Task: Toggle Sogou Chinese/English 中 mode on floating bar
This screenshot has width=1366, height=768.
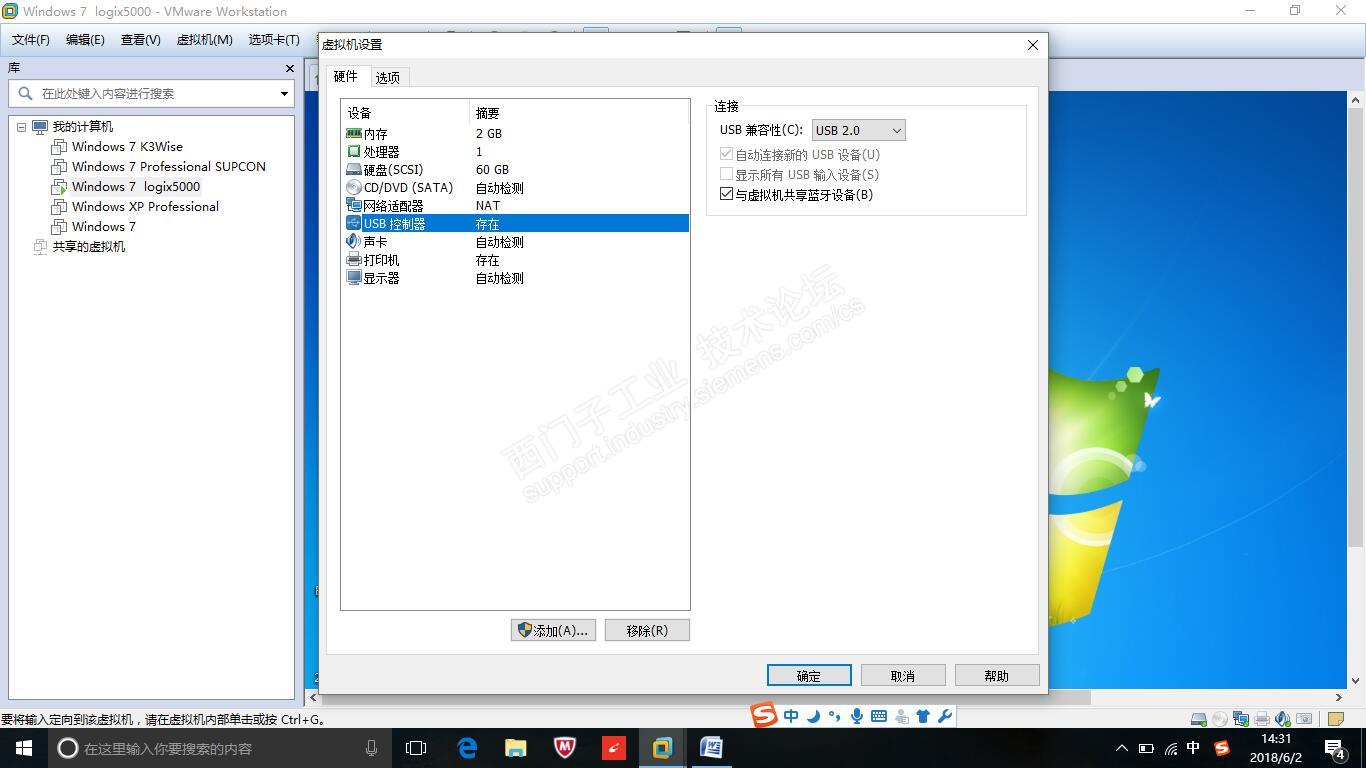Action: pos(791,716)
